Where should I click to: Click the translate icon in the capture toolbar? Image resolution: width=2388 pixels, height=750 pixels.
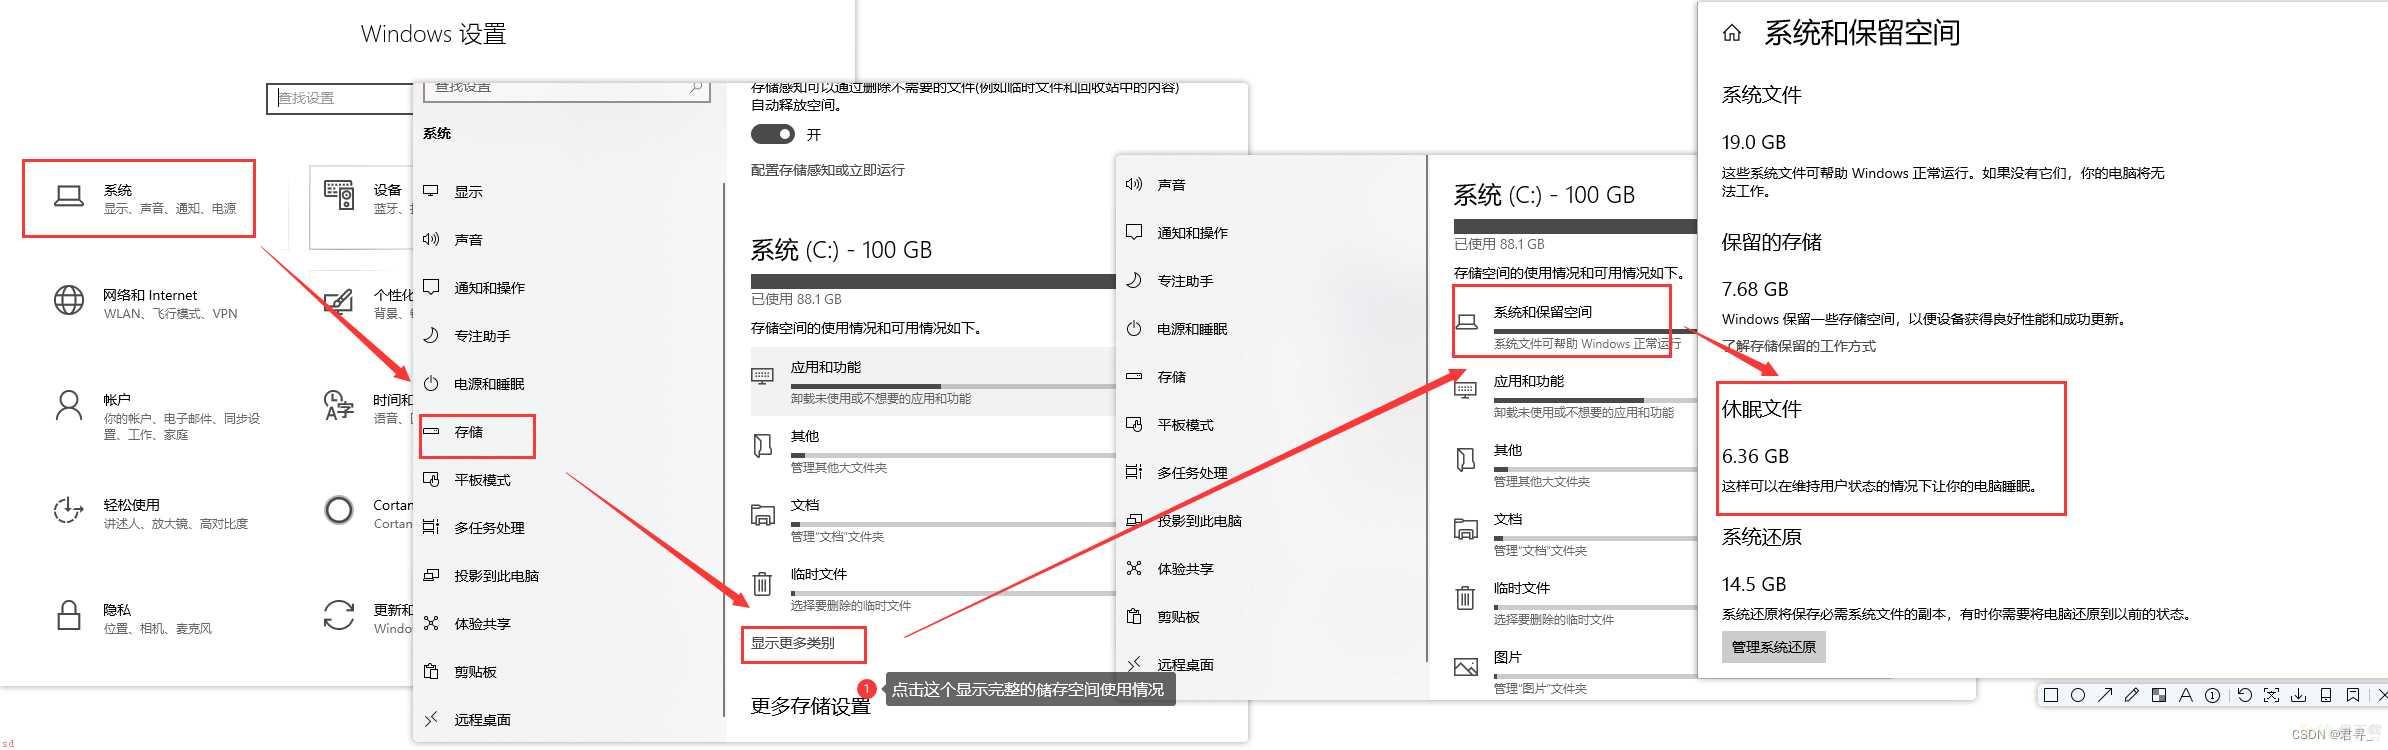click(2272, 695)
